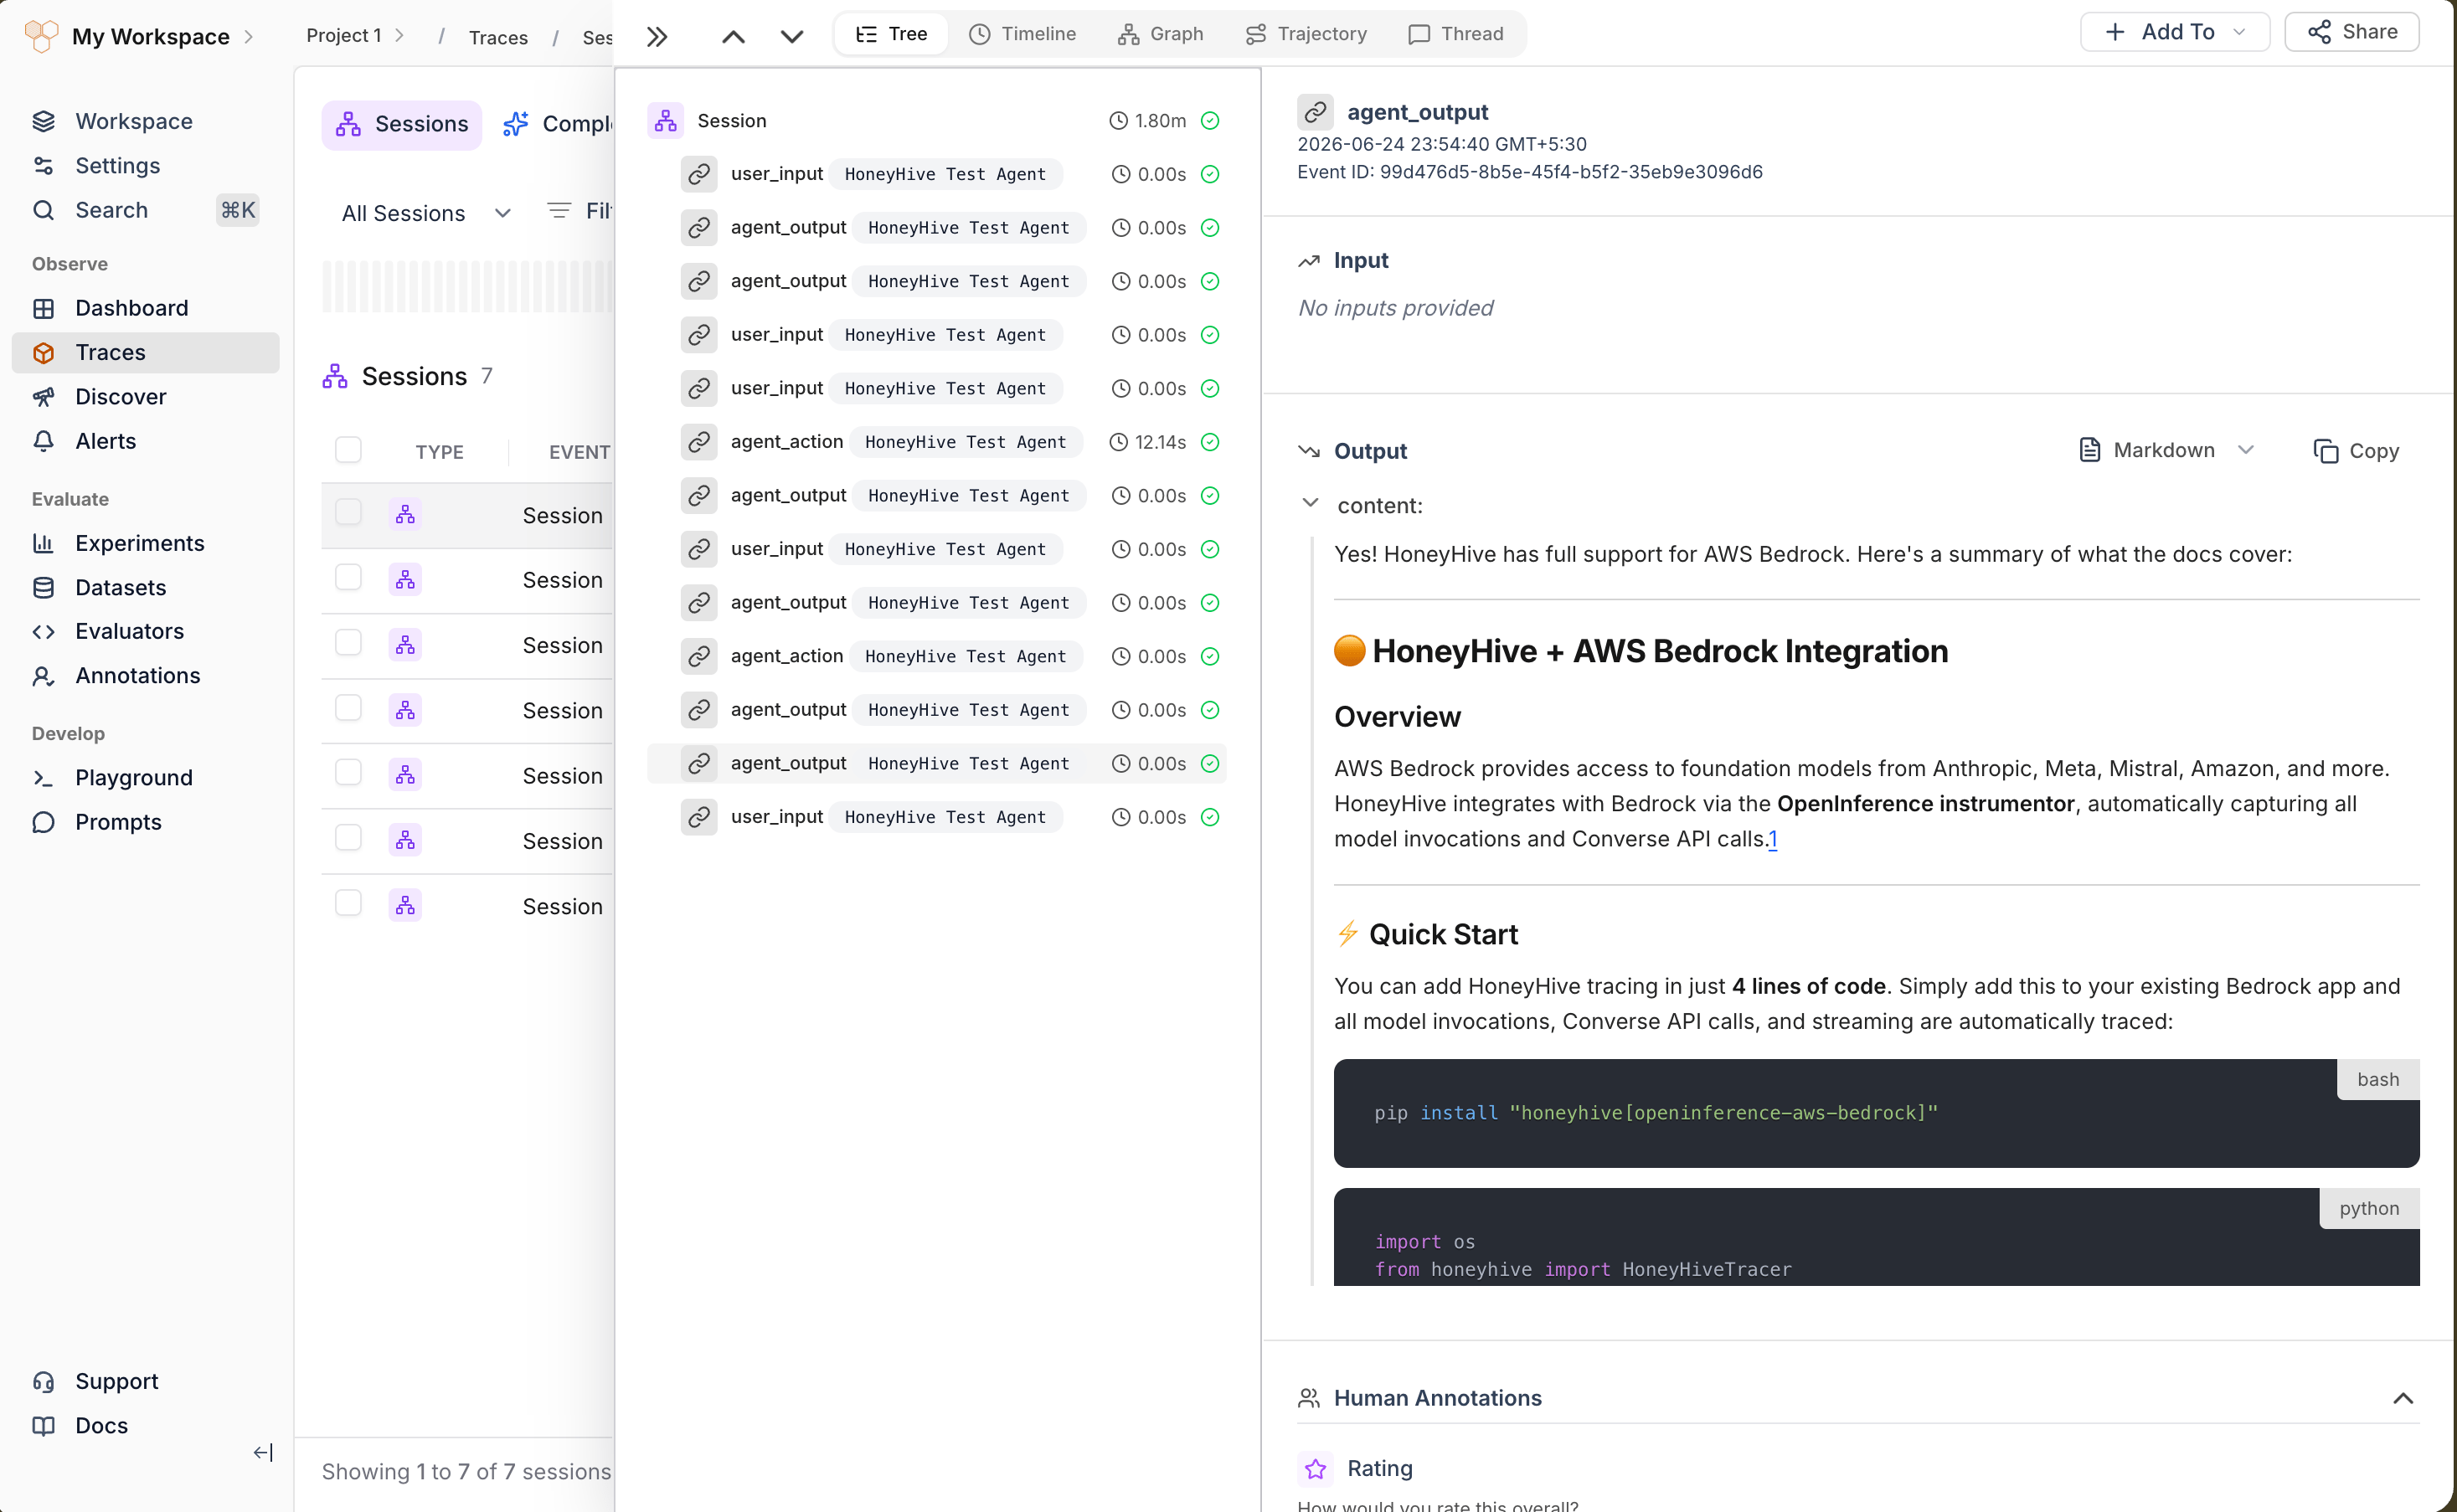Select the Traces nav item
Screen dimensions: 2457x1512
(146, 353)
